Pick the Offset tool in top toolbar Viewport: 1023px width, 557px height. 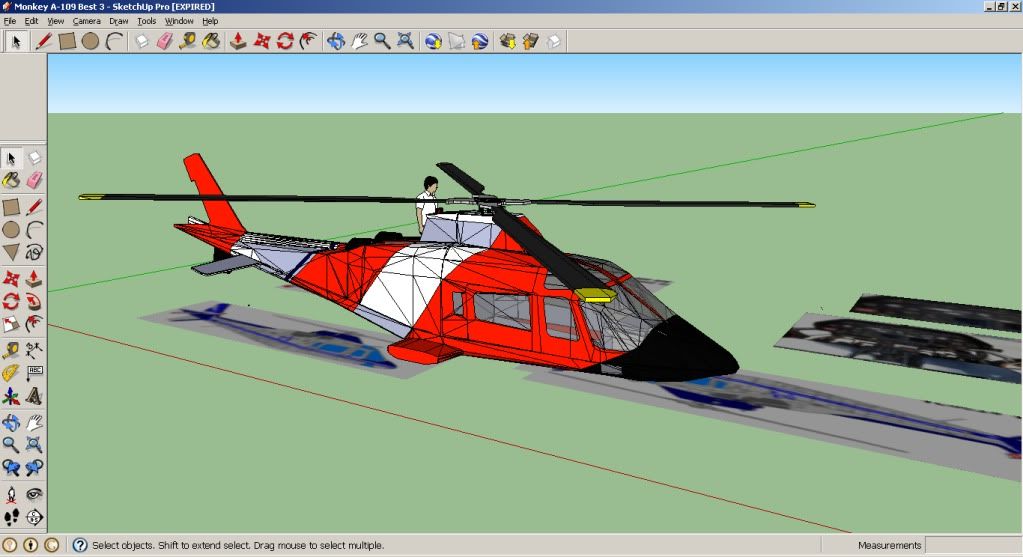tap(308, 41)
